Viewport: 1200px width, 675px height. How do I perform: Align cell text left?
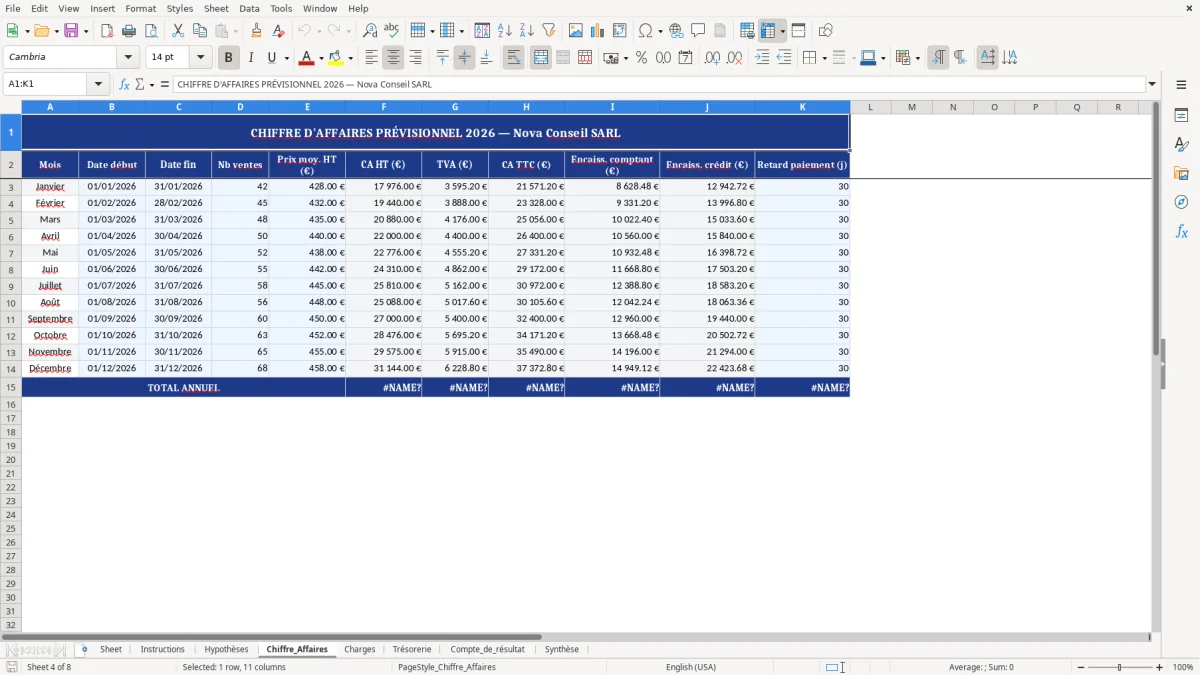[x=371, y=58]
